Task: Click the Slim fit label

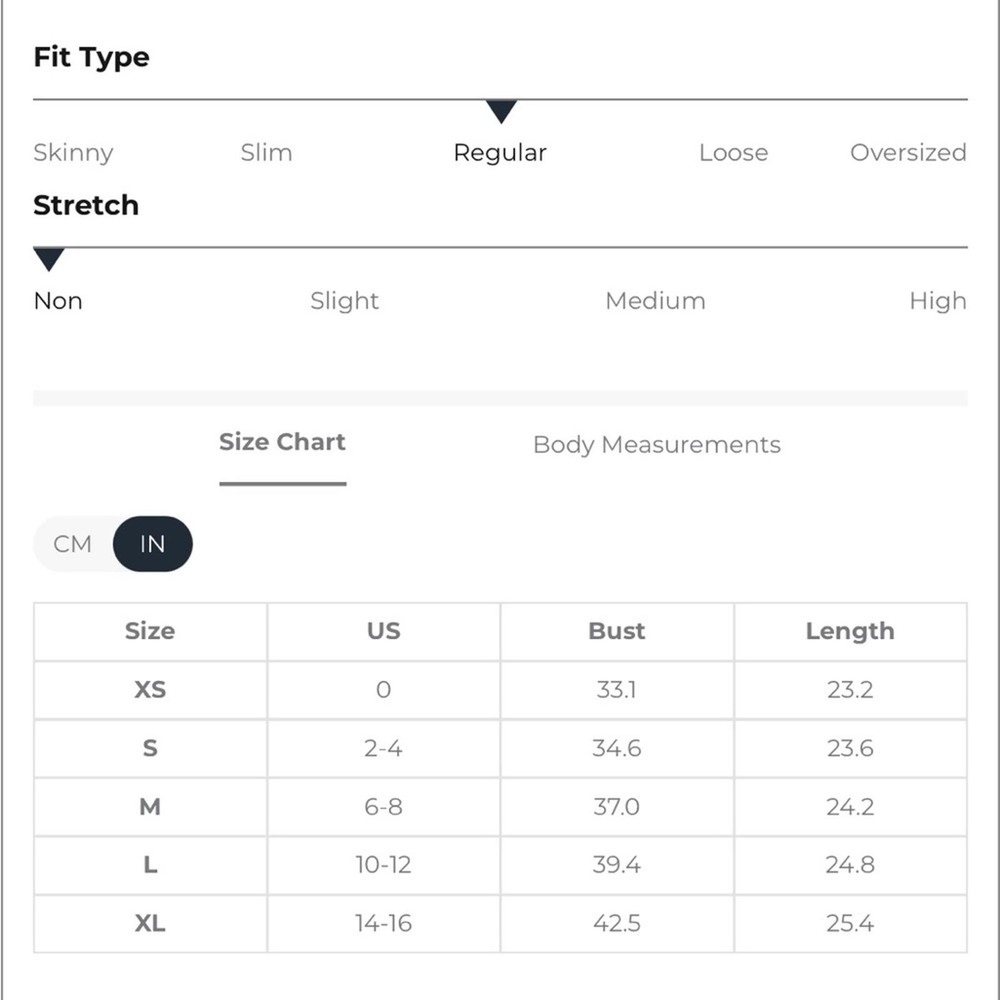Action: [x=267, y=152]
